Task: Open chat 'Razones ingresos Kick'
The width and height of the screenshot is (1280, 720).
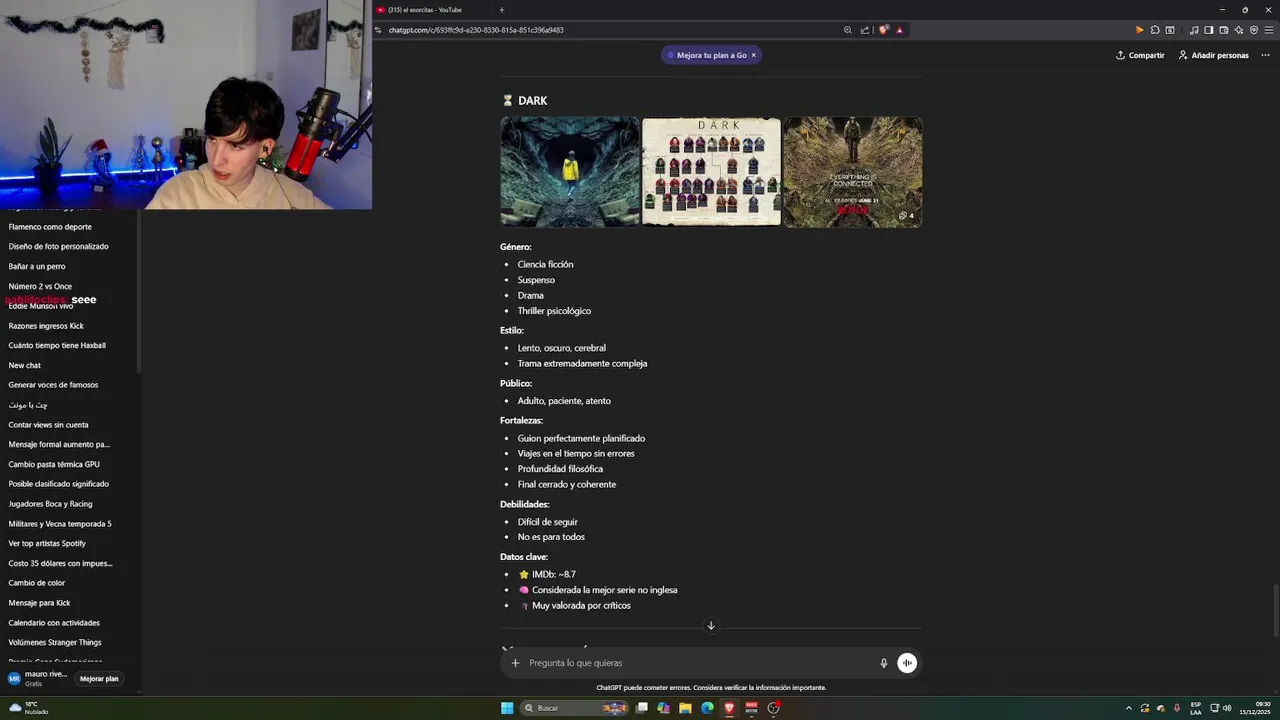Action: pos(46,326)
